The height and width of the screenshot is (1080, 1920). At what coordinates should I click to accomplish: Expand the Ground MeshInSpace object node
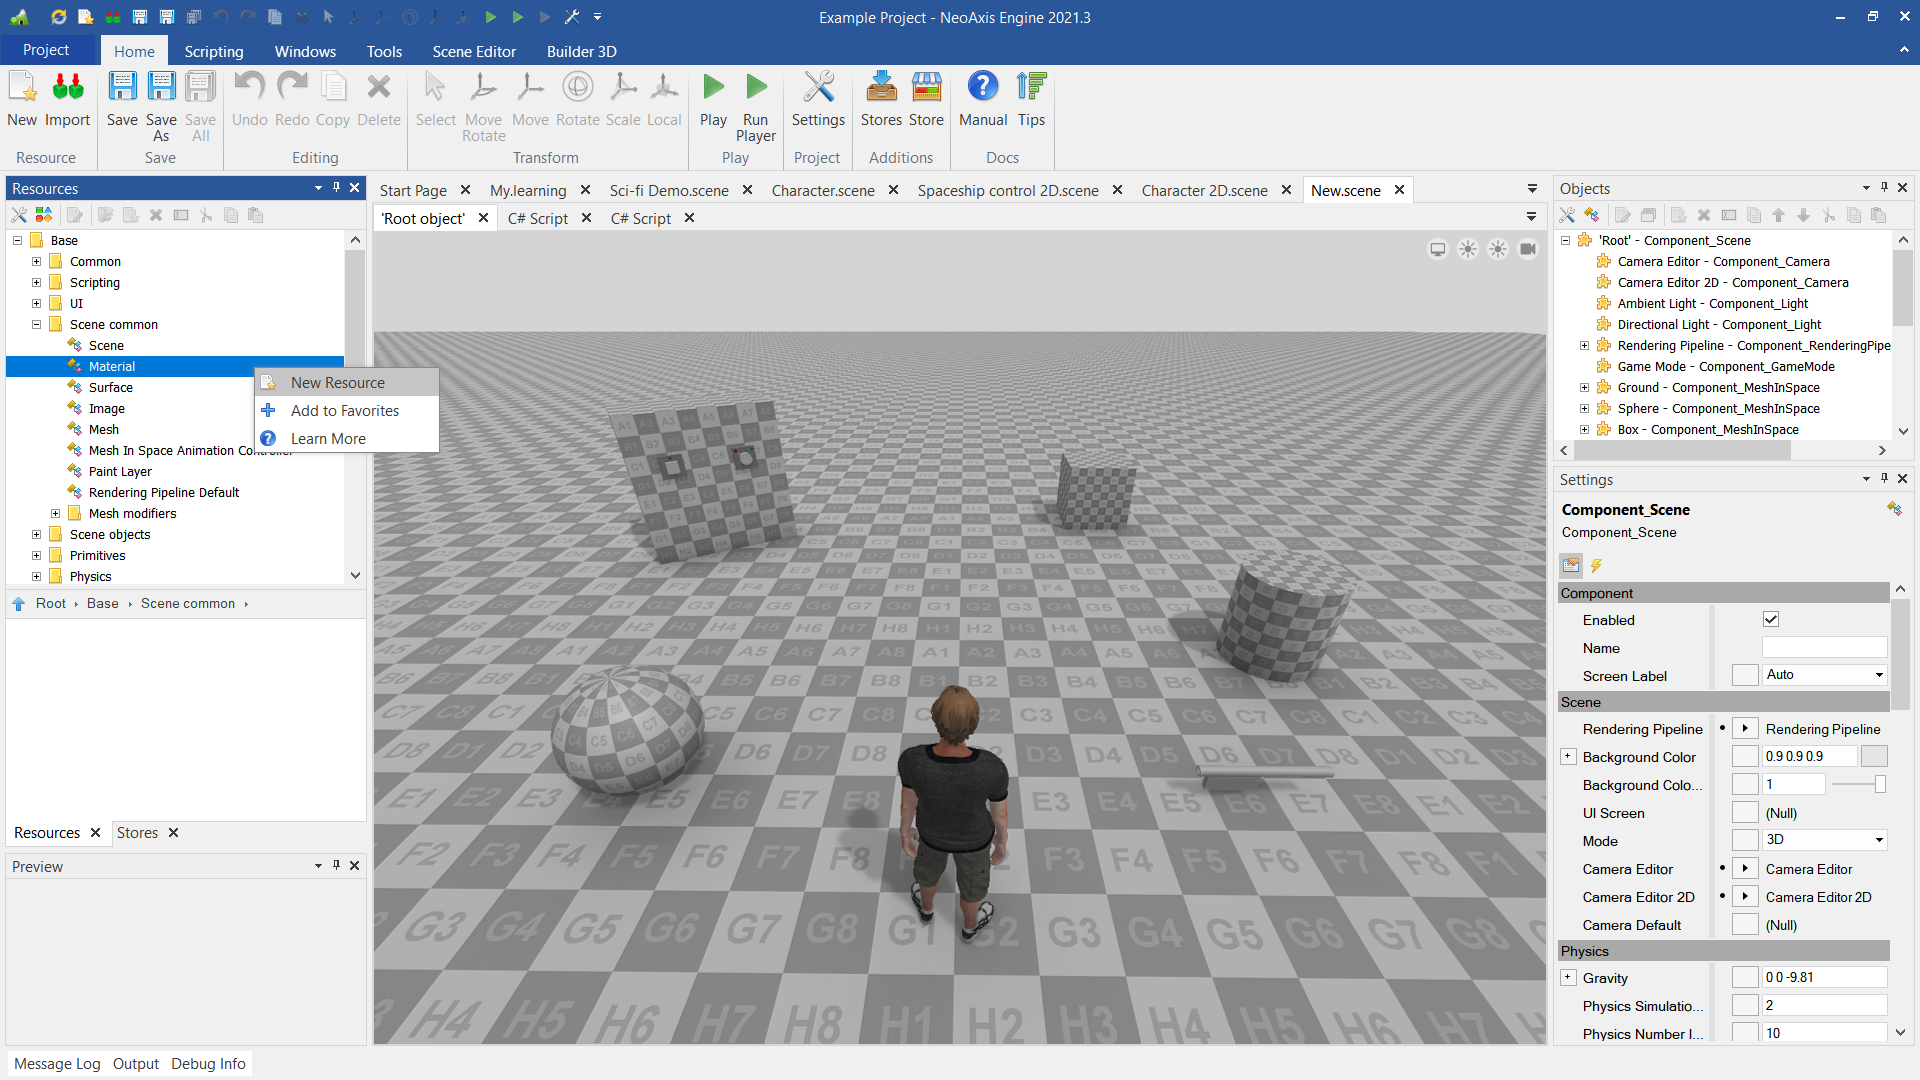1584,388
